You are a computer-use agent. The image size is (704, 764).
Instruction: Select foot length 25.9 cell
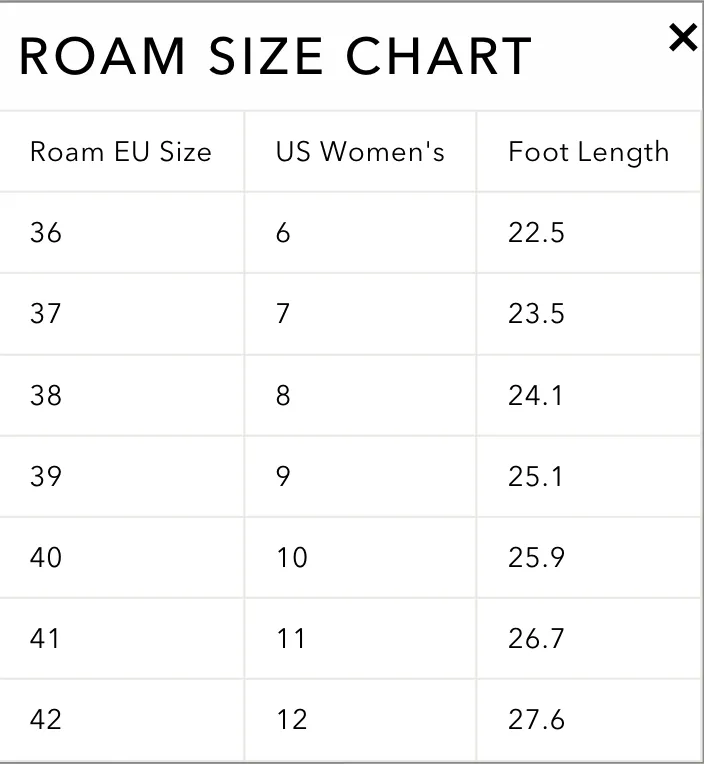589,557
